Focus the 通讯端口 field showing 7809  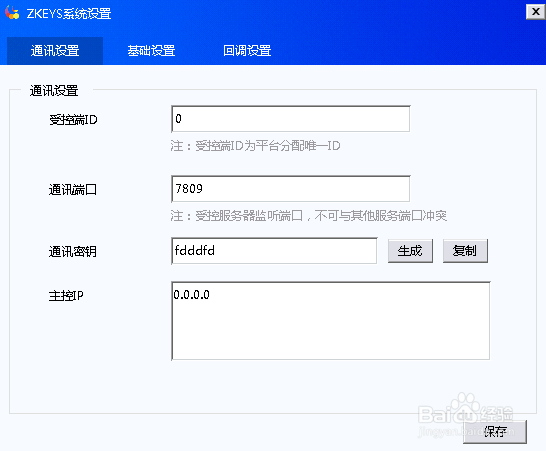coord(291,189)
